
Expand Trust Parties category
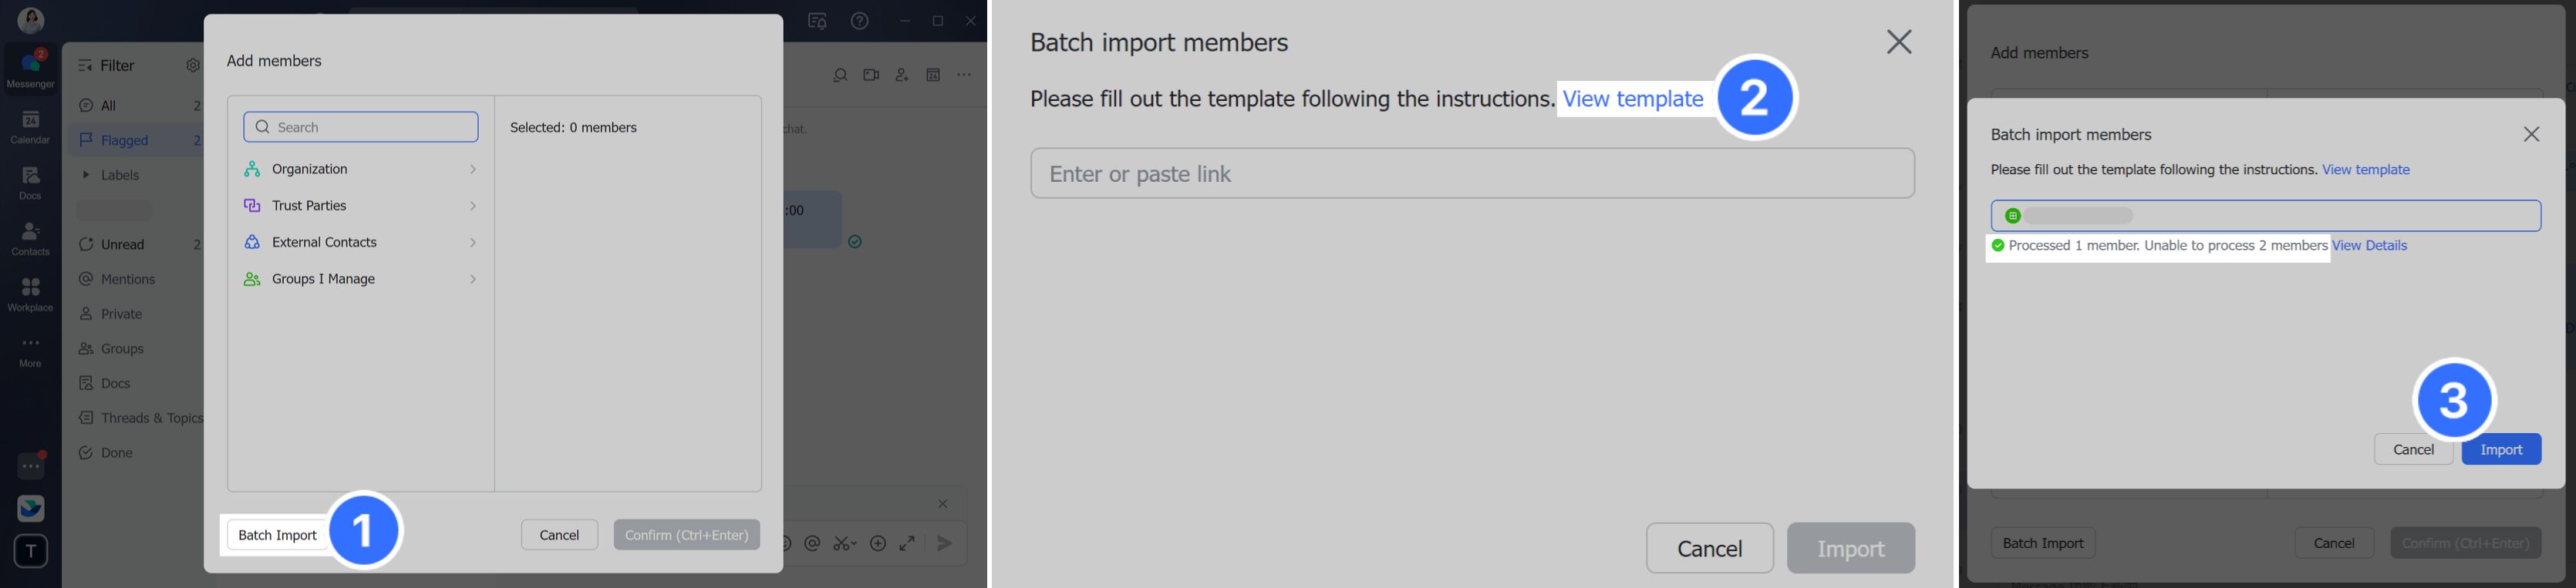coord(360,206)
